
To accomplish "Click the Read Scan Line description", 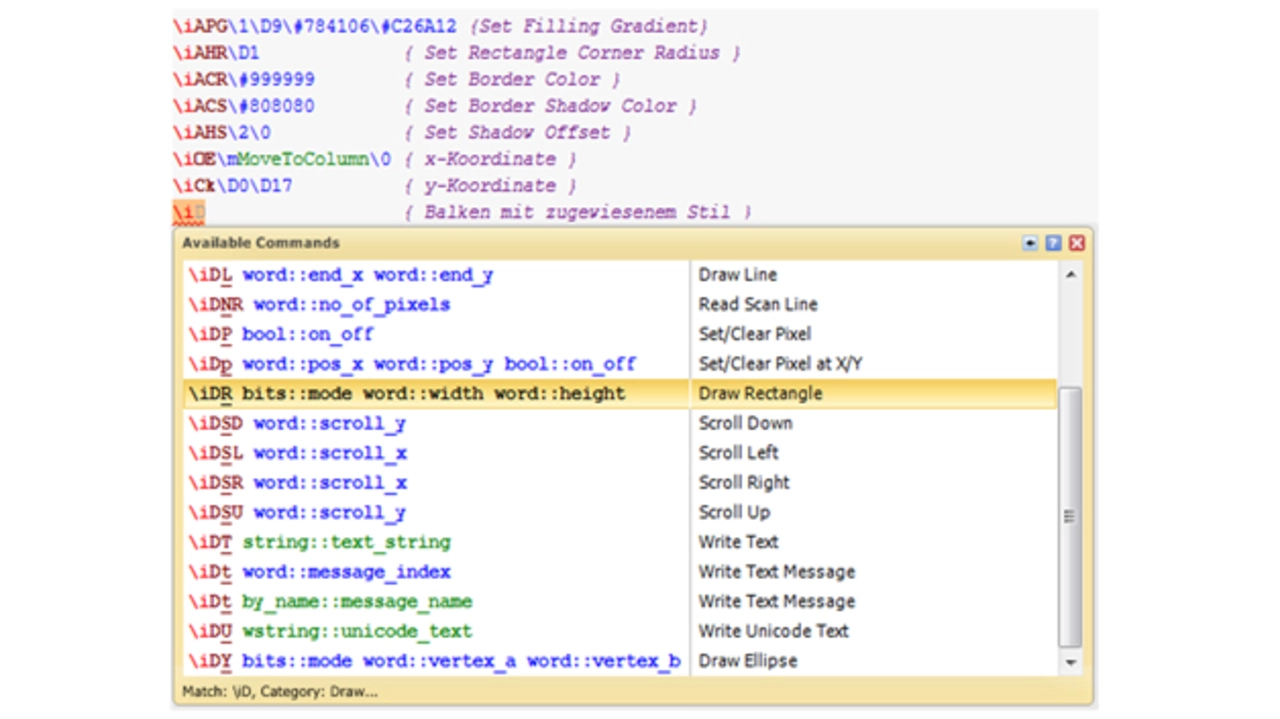I will [758, 304].
